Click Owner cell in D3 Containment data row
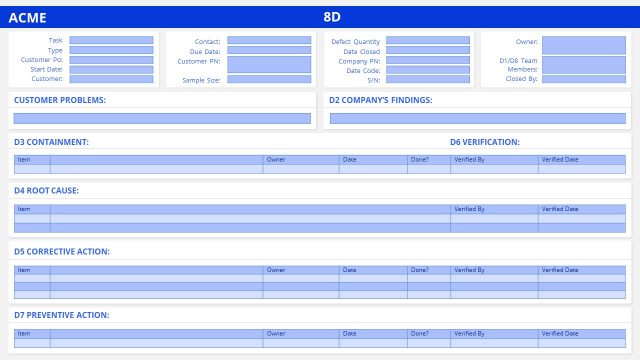The width and height of the screenshot is (640, 360). (x=301, y=169)
